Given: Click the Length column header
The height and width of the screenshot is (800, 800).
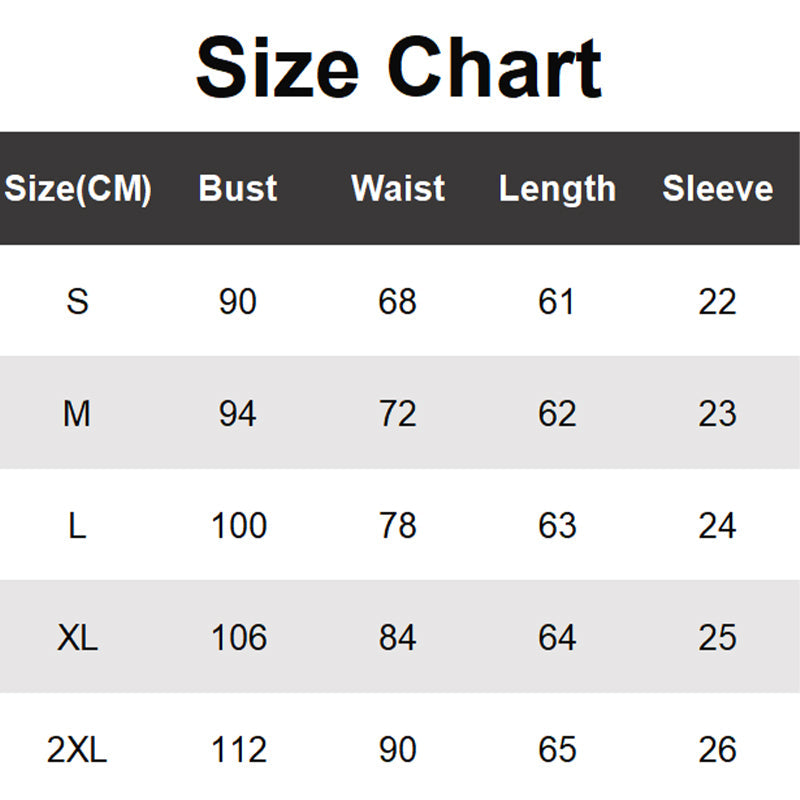Looking at the screenshot, I should [557, 188].
